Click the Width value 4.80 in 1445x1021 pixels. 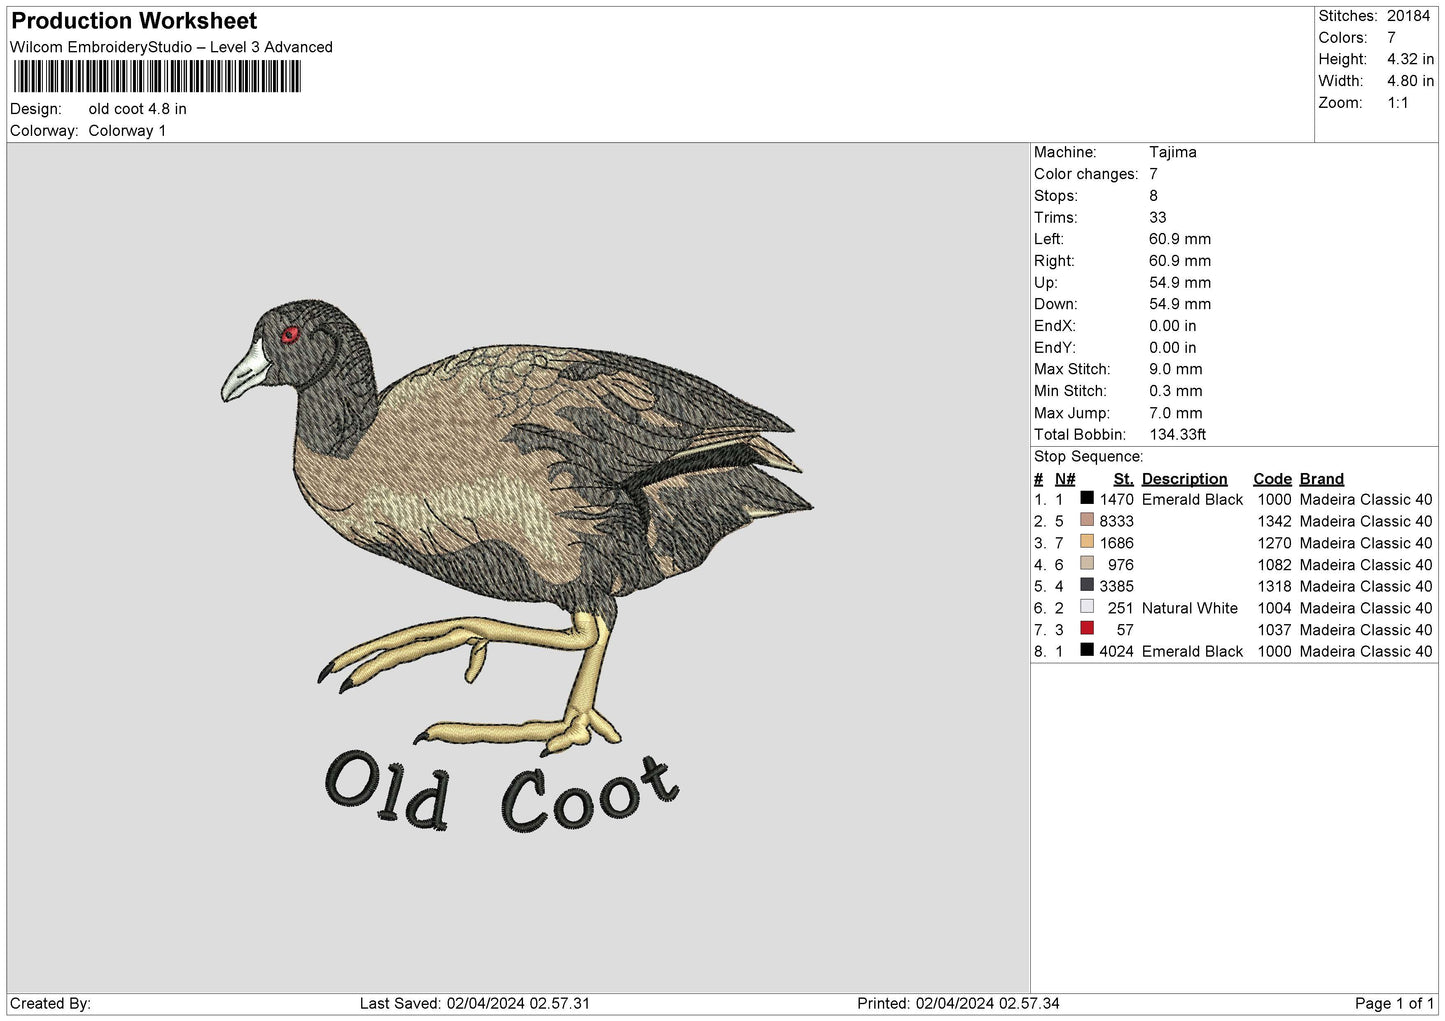coord(1410,81)
